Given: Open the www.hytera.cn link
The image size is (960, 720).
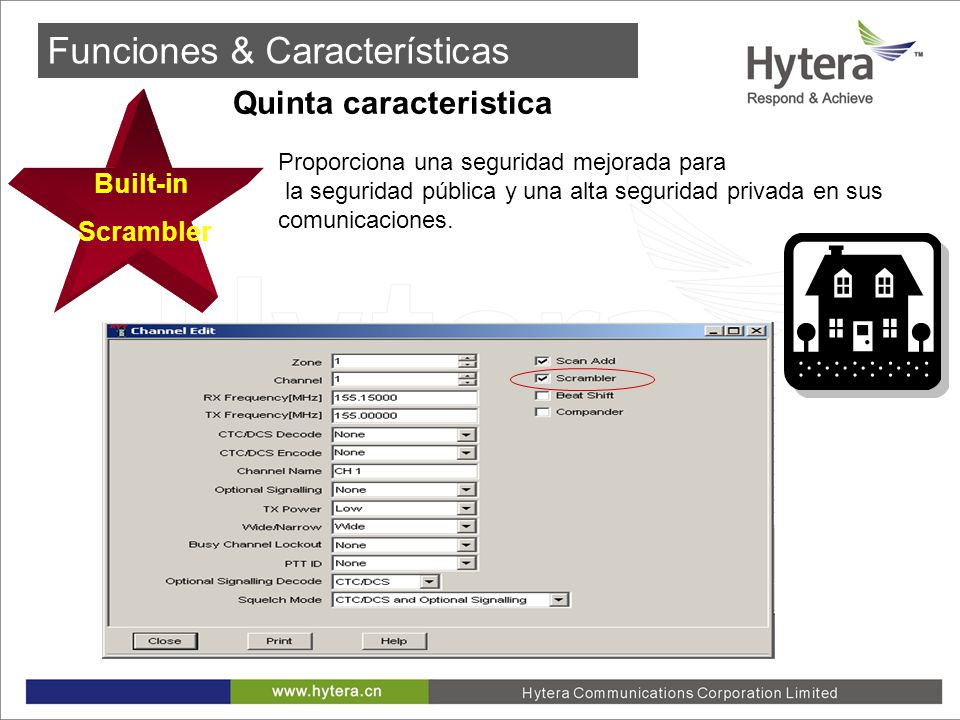Looking at the screenshot, I should [327, 691].
